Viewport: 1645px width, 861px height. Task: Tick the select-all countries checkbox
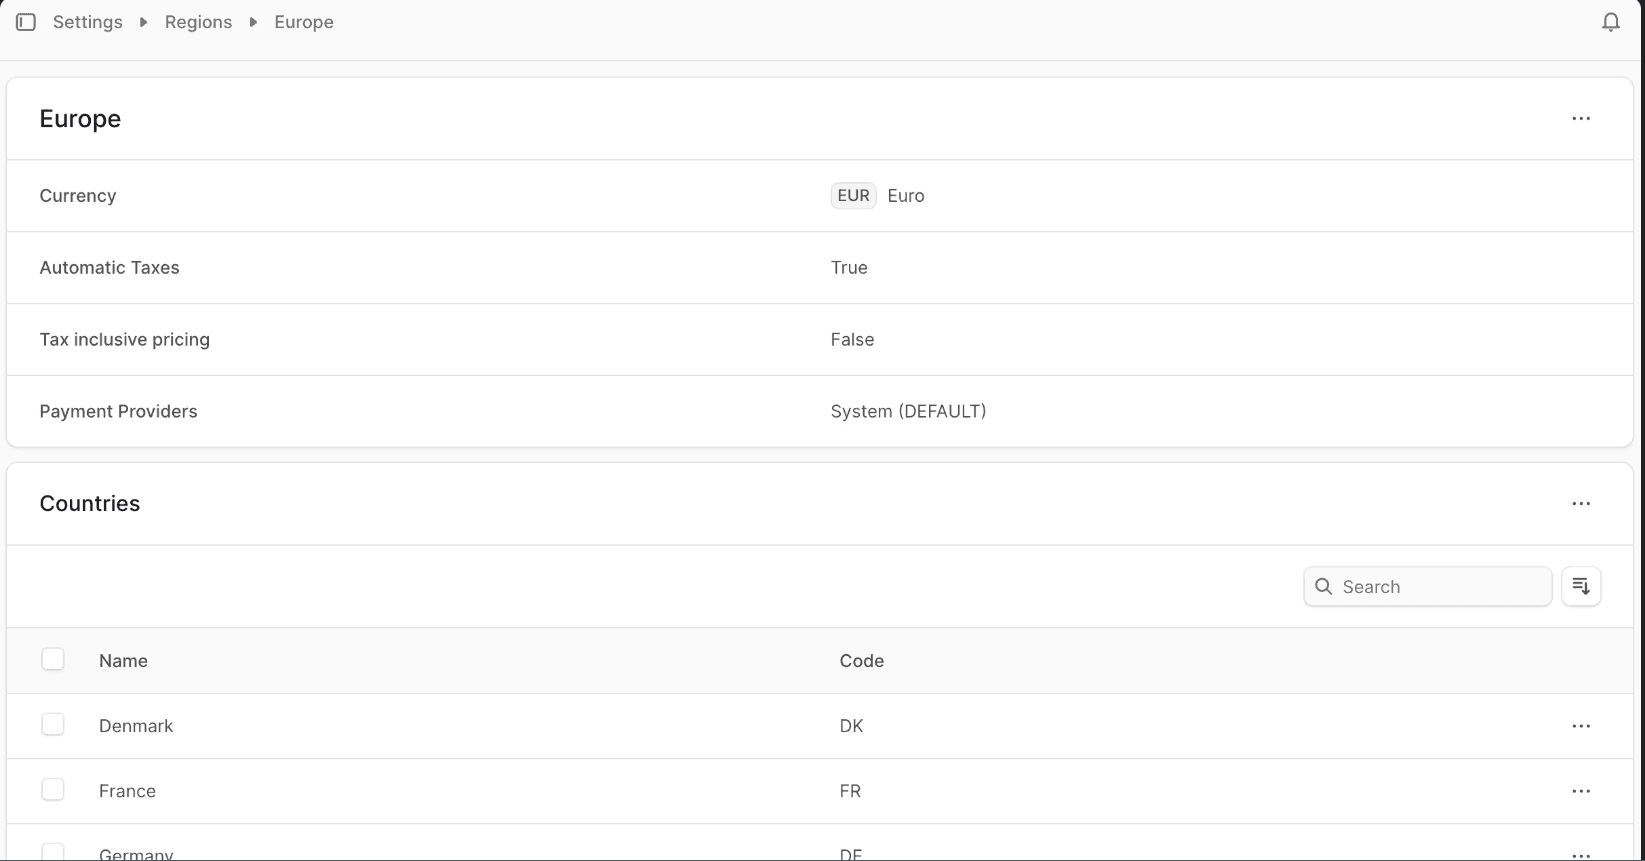tap(53, 659)
